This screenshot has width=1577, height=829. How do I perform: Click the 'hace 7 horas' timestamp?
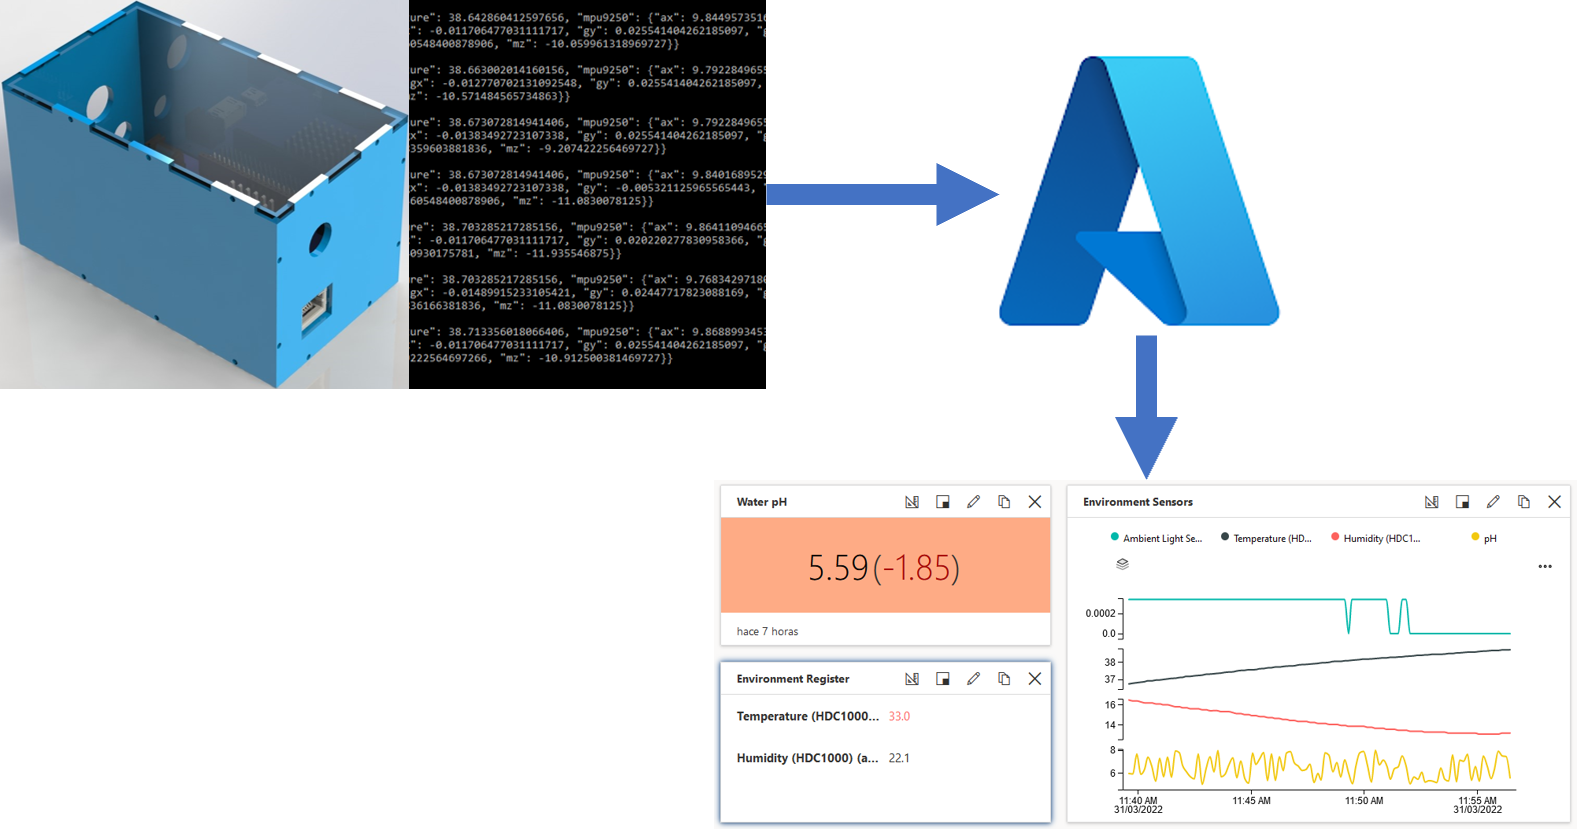pos(767,631)
